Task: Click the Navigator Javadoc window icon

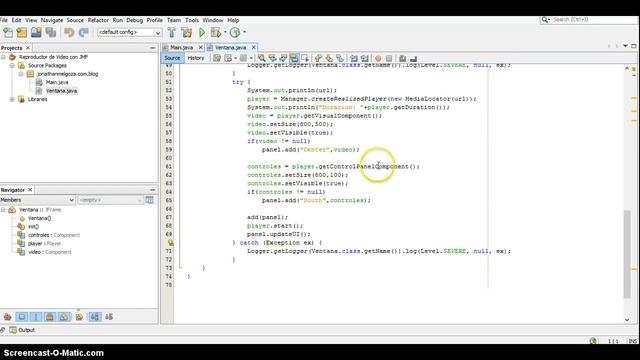Action: [149, 200]
